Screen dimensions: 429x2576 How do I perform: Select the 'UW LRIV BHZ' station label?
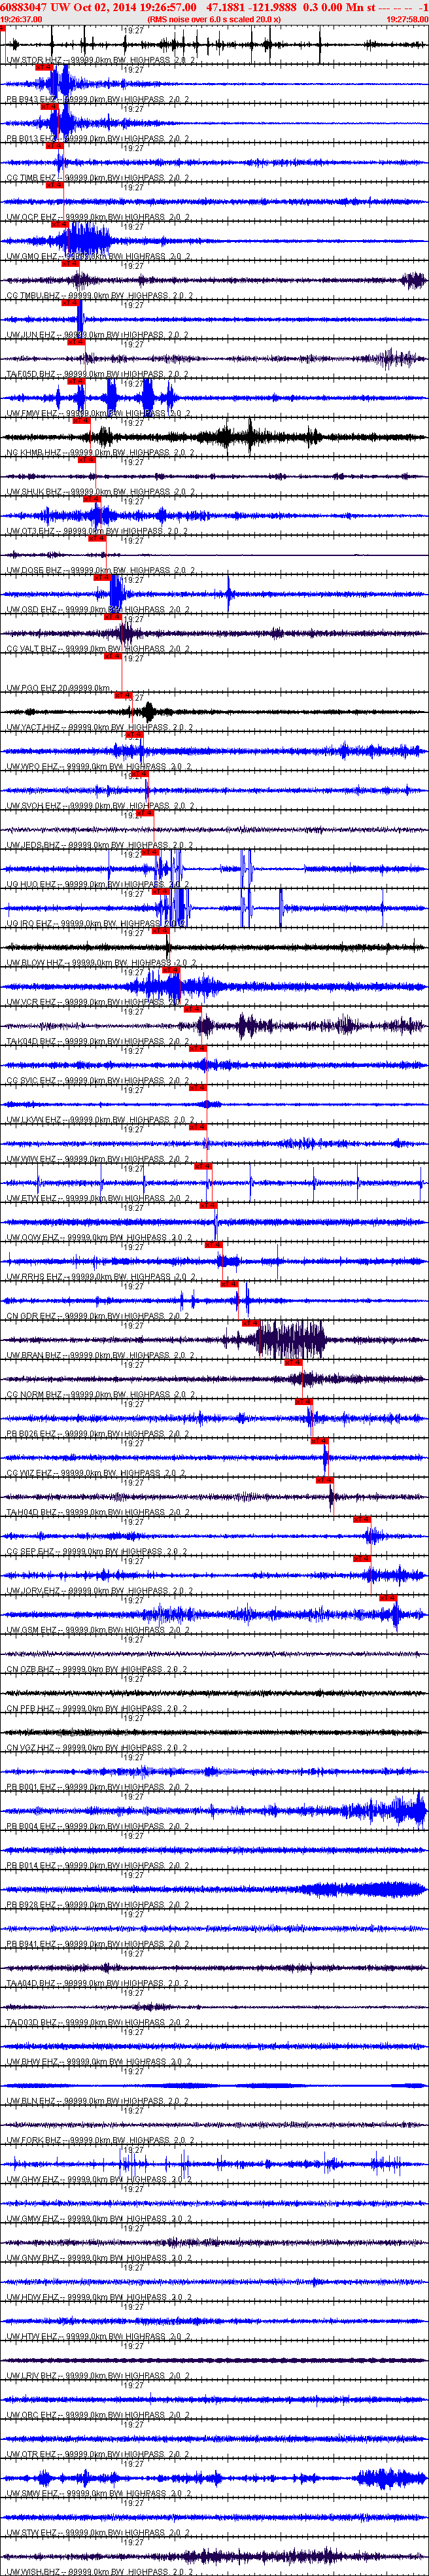[x=33, y=2376]
